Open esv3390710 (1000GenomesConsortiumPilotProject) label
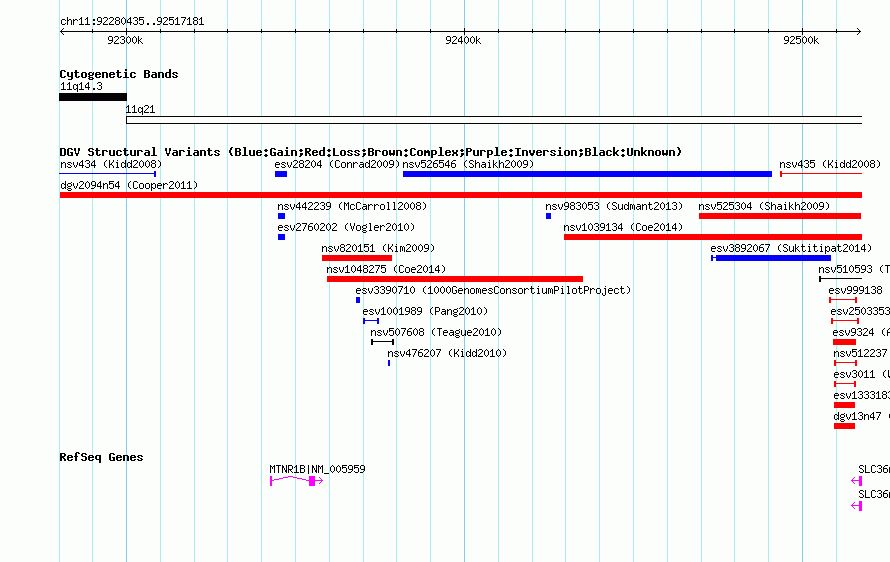The height and width of the screenshot is (562, 890). (x=493, y=290)
